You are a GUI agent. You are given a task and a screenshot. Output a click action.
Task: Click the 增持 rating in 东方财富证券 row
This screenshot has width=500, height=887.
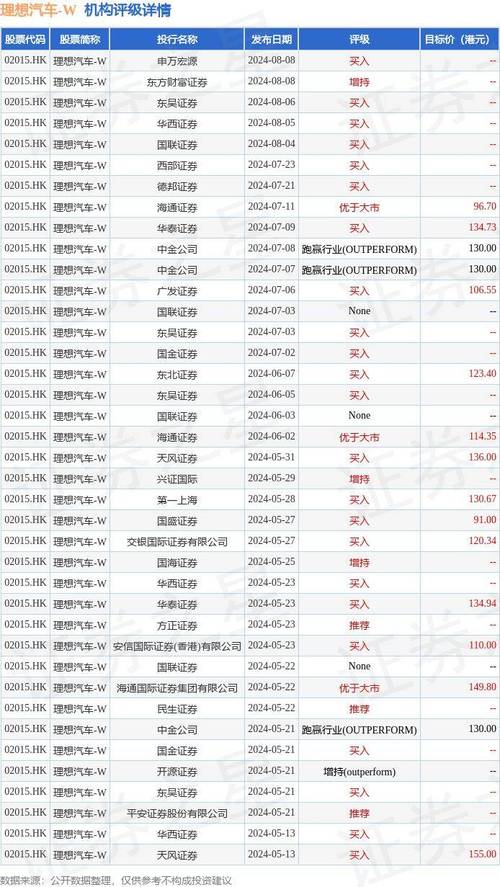point(359,82)
